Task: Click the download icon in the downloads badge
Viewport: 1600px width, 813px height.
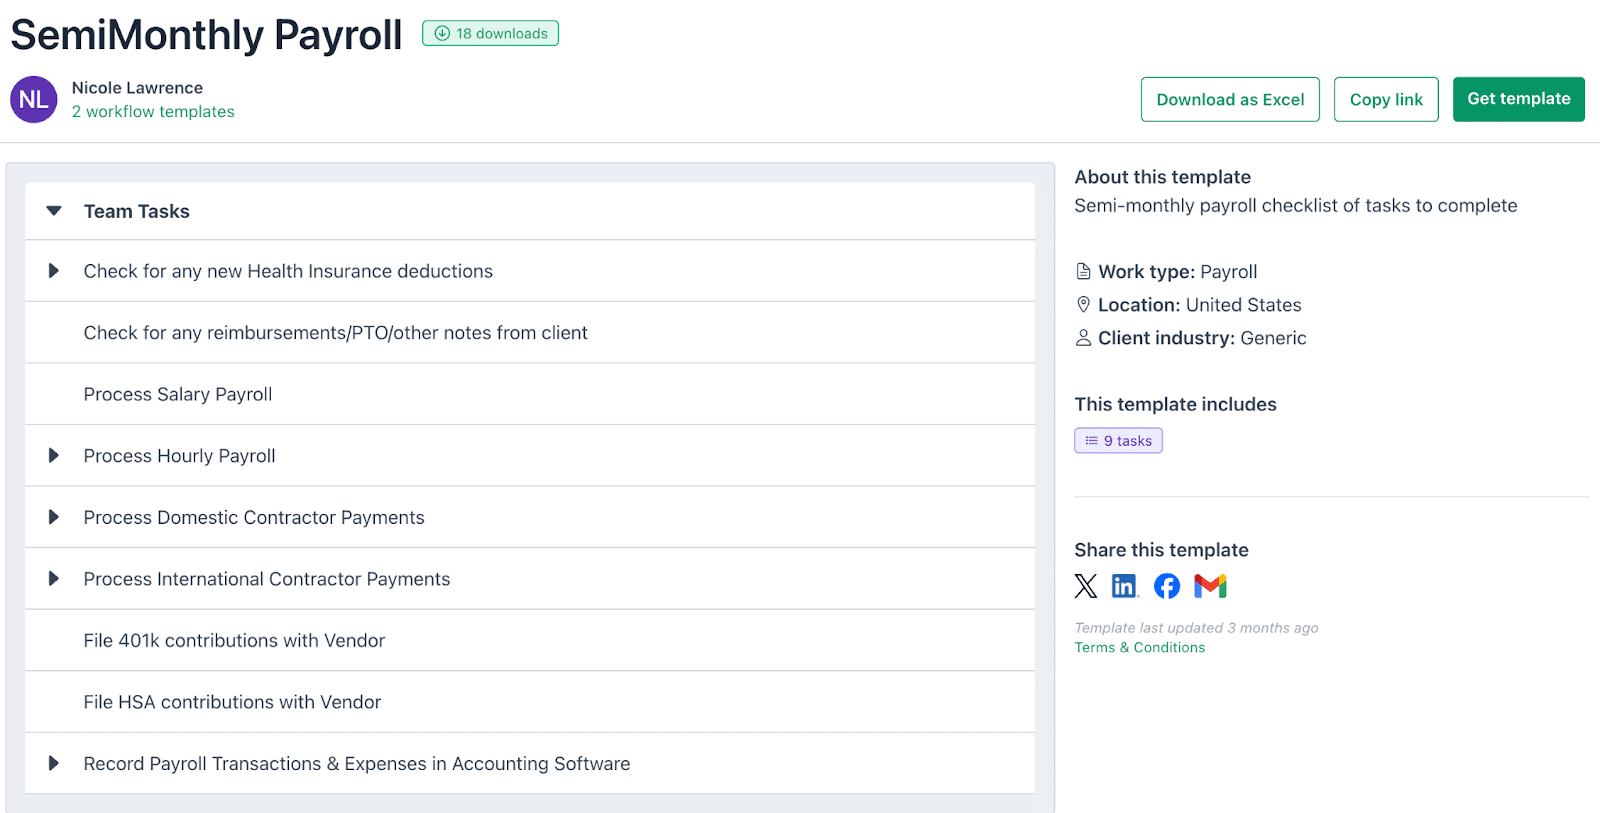Action: coord(442,34)
